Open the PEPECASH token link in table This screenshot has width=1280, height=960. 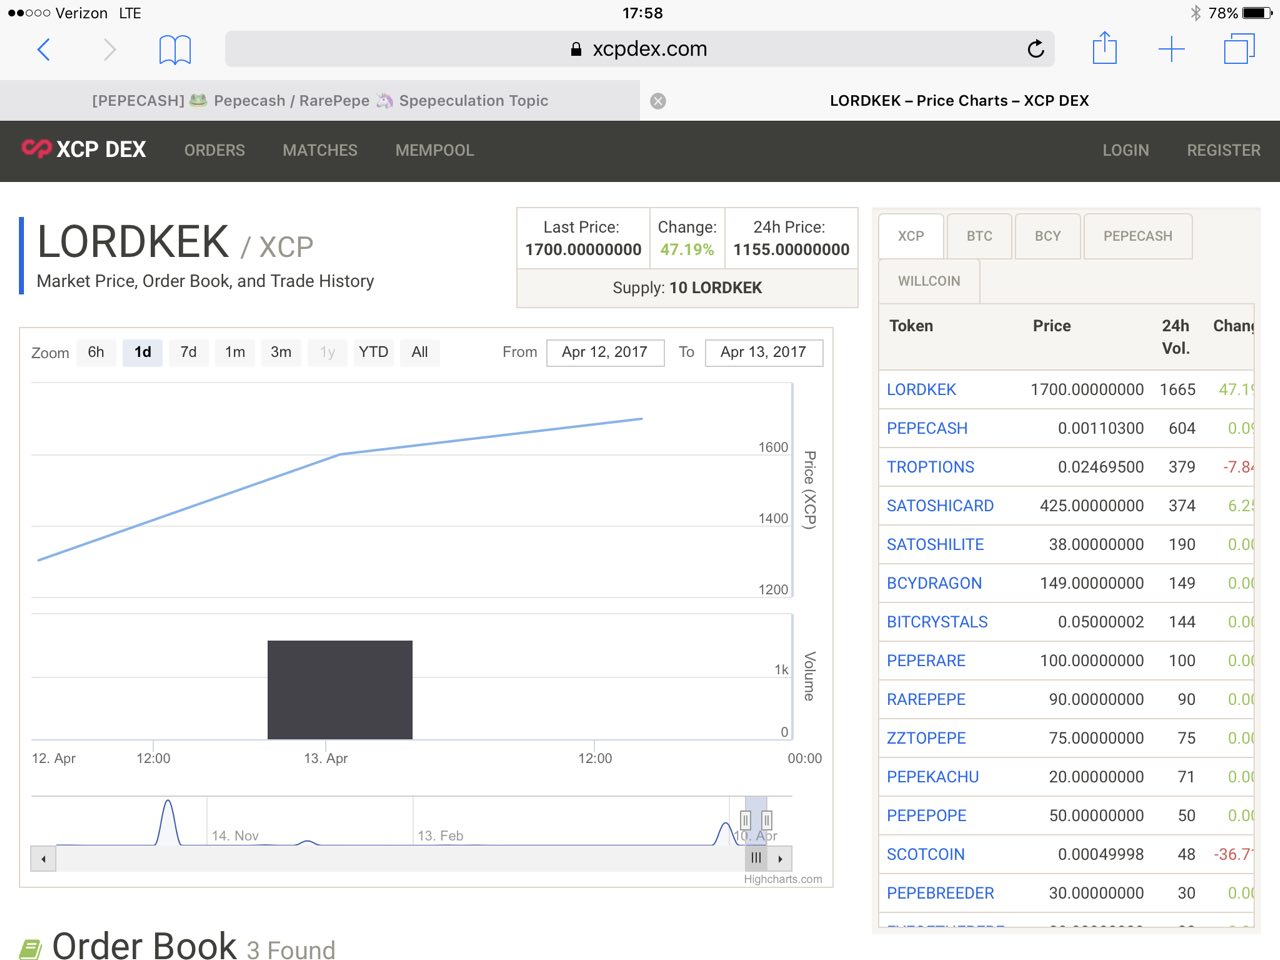tap(927, 428)
